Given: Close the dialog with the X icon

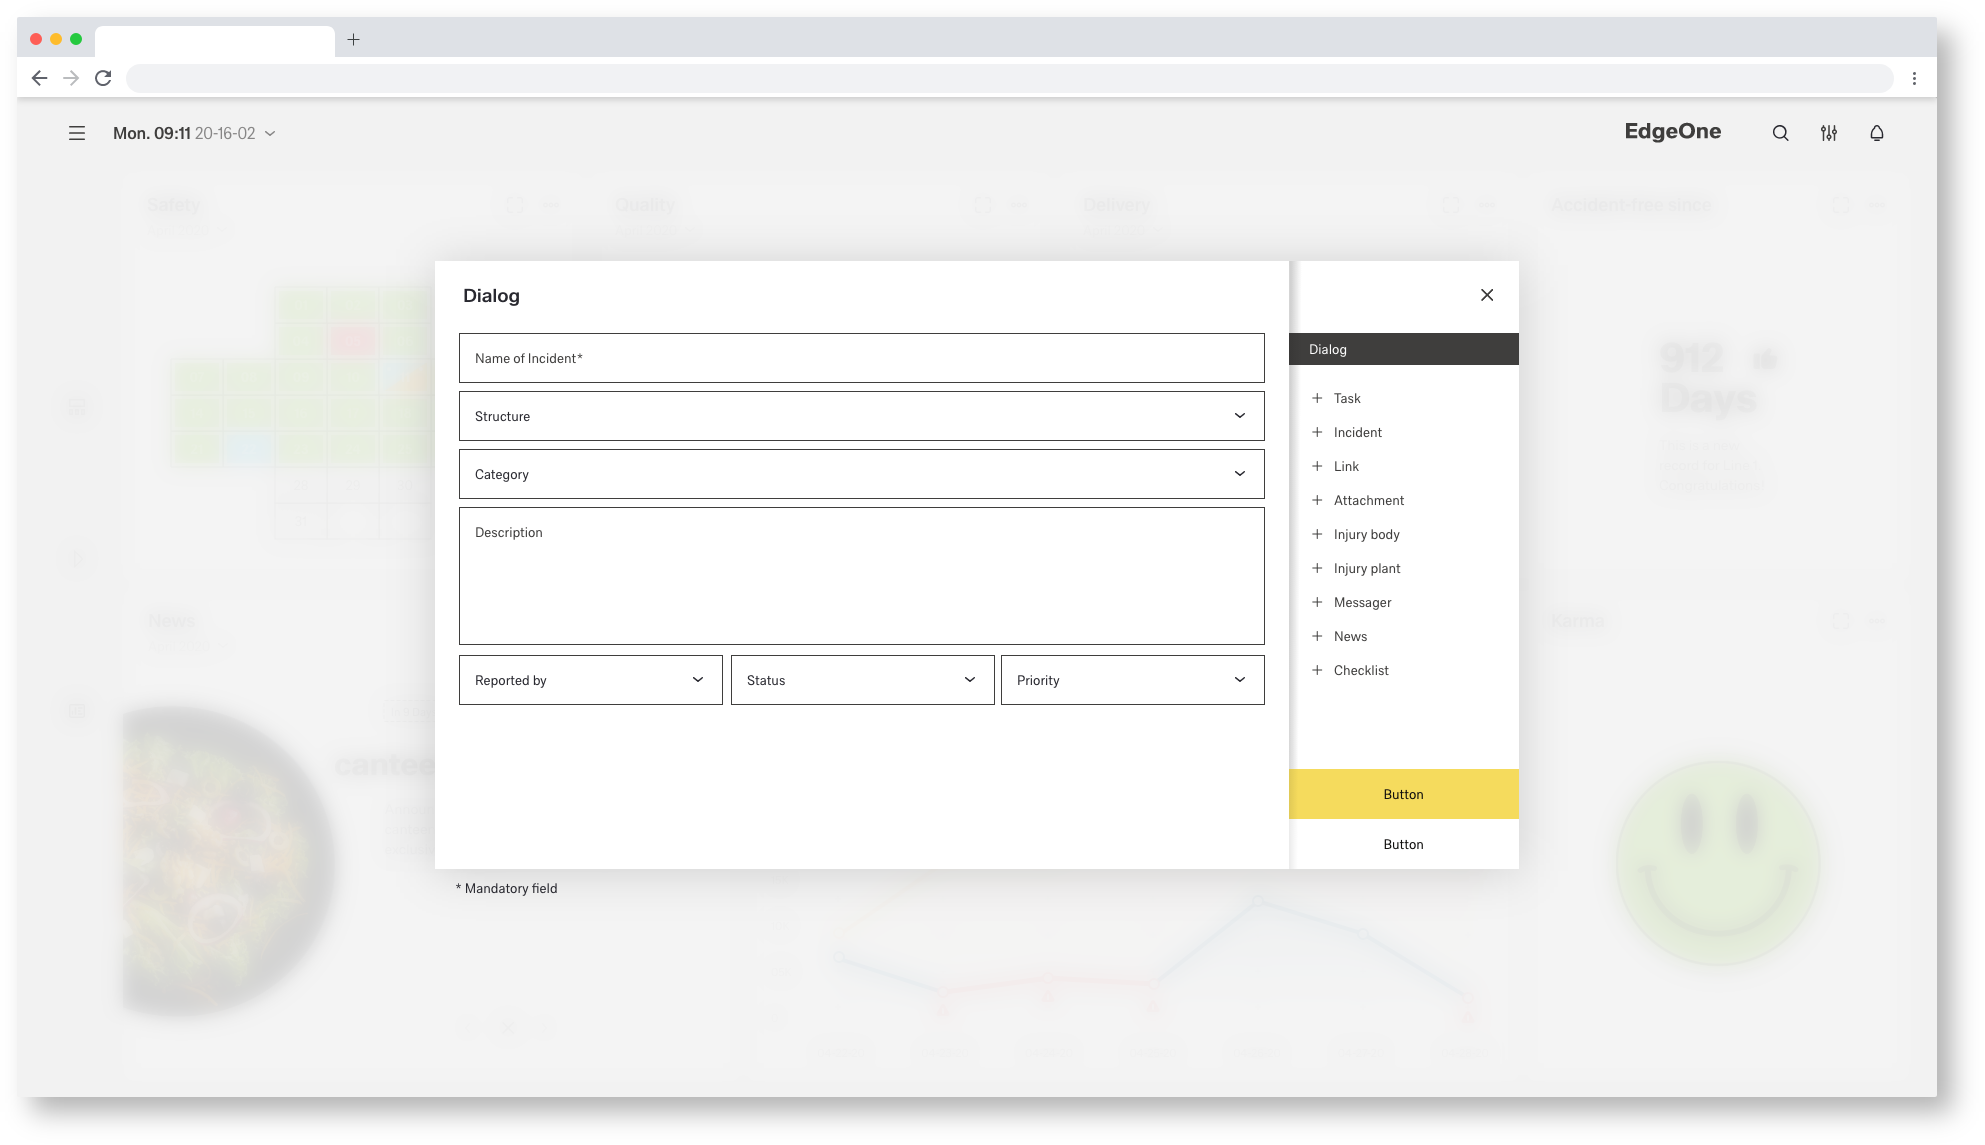Looking at the screenshot, I should 1487,295.
